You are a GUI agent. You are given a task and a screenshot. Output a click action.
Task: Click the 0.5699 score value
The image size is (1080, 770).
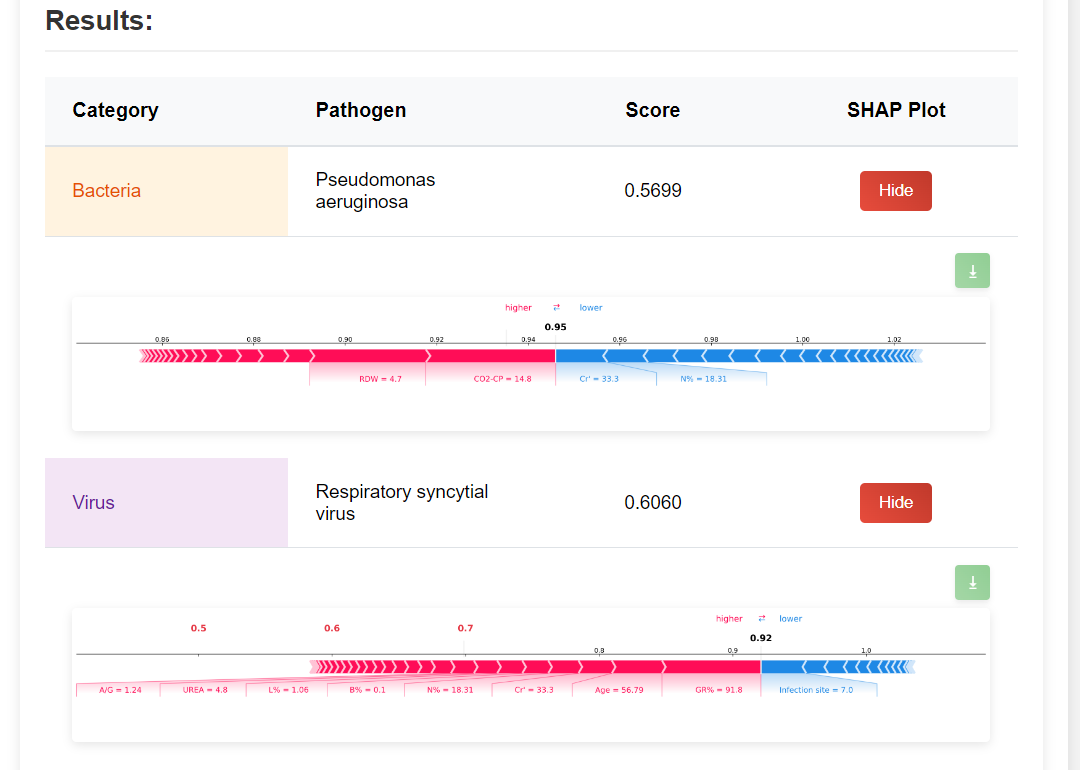[652, 191]
